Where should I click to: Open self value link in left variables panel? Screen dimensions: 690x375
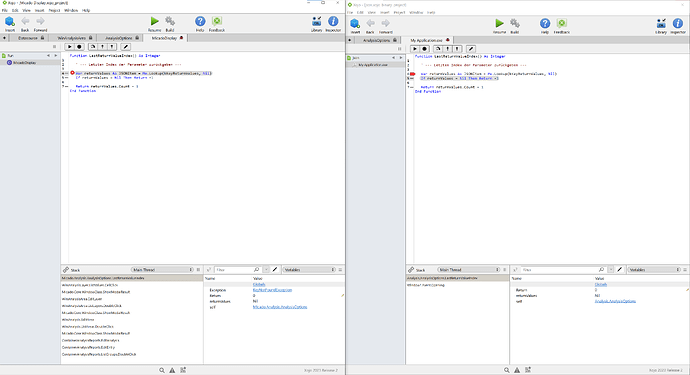(280, 307)
